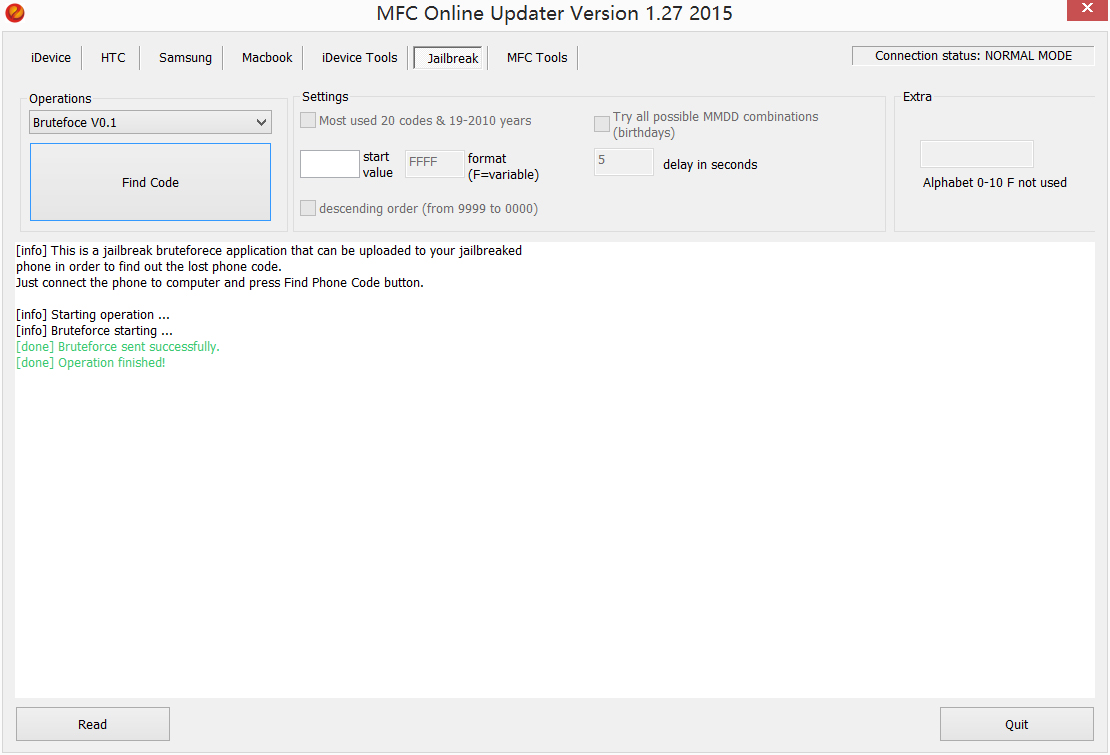The width and height of the screenshot is (1110, 755).
Task: Check the 'descending order' option
Action: click(308, 208)
